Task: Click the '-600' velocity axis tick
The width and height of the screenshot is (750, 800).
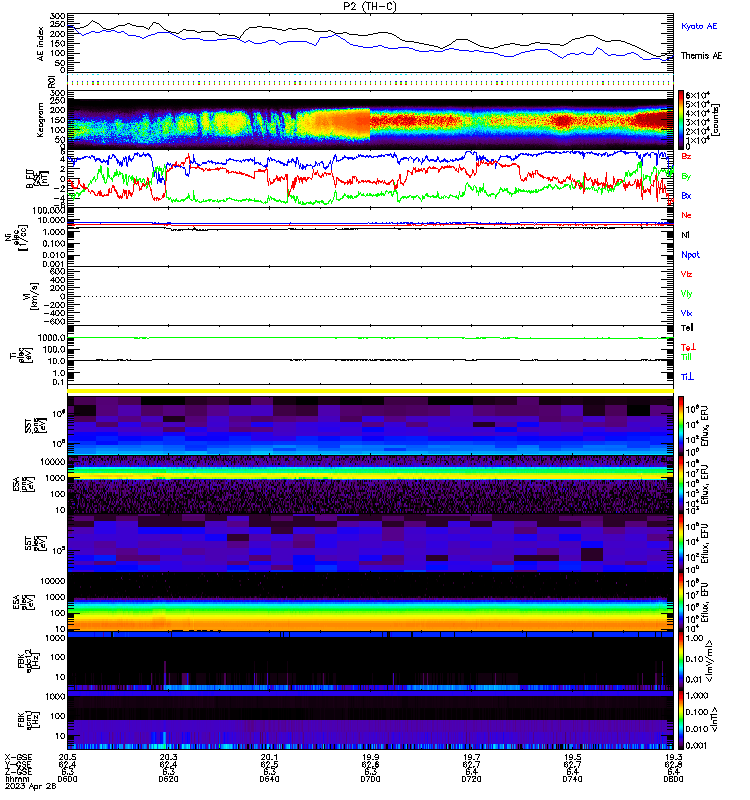Action: [x=54, y=321]
